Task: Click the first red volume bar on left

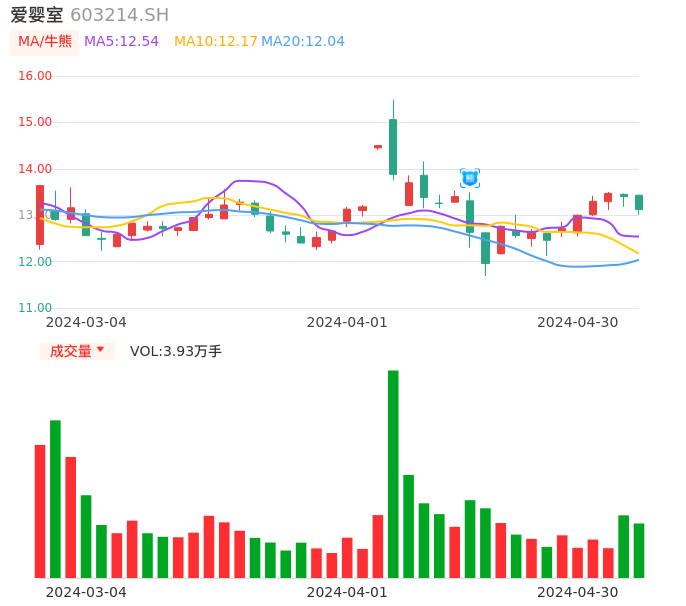Action: tap(40, 510)
